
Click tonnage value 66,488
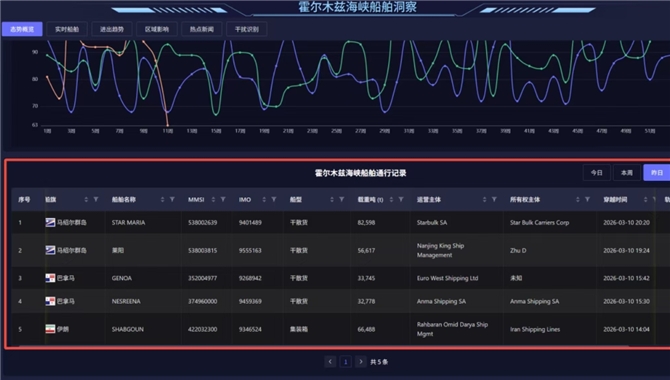click(366, 329)
